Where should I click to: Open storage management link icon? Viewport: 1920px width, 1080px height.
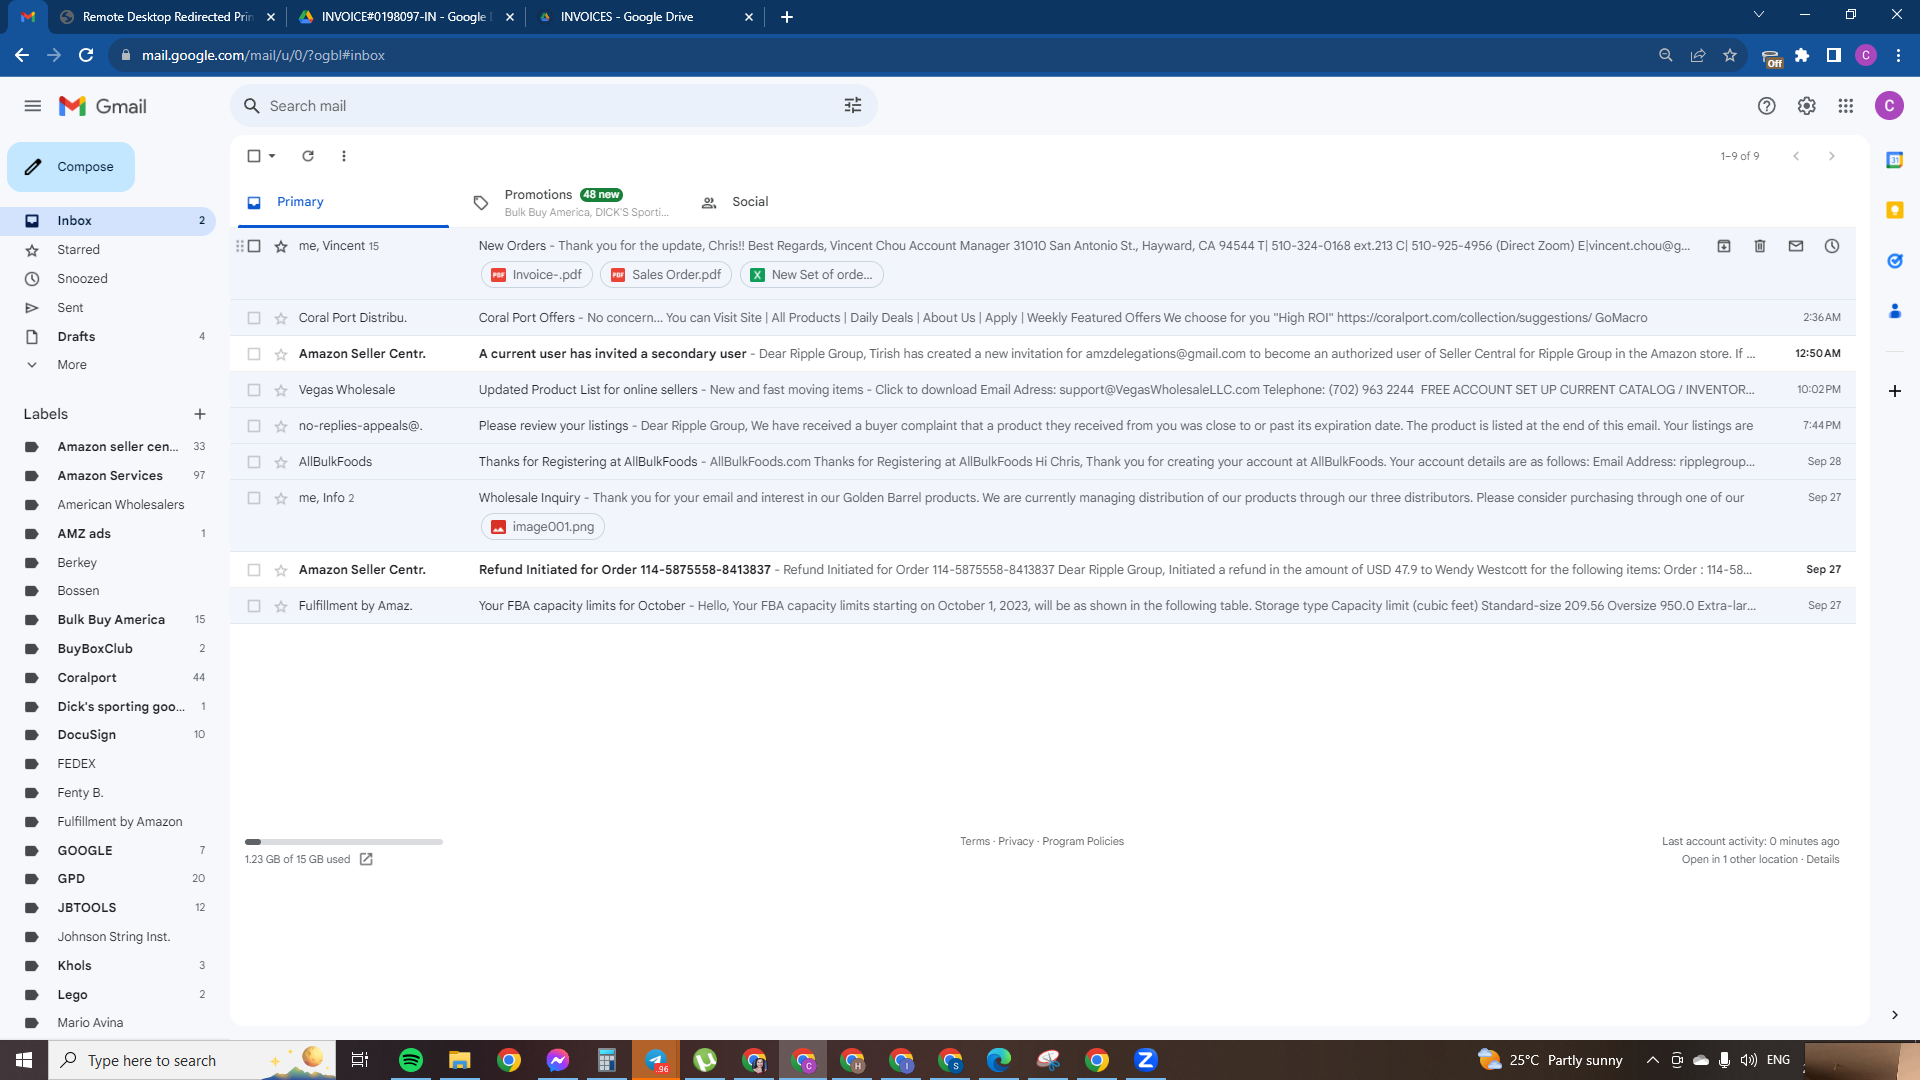tap(366, 859)
